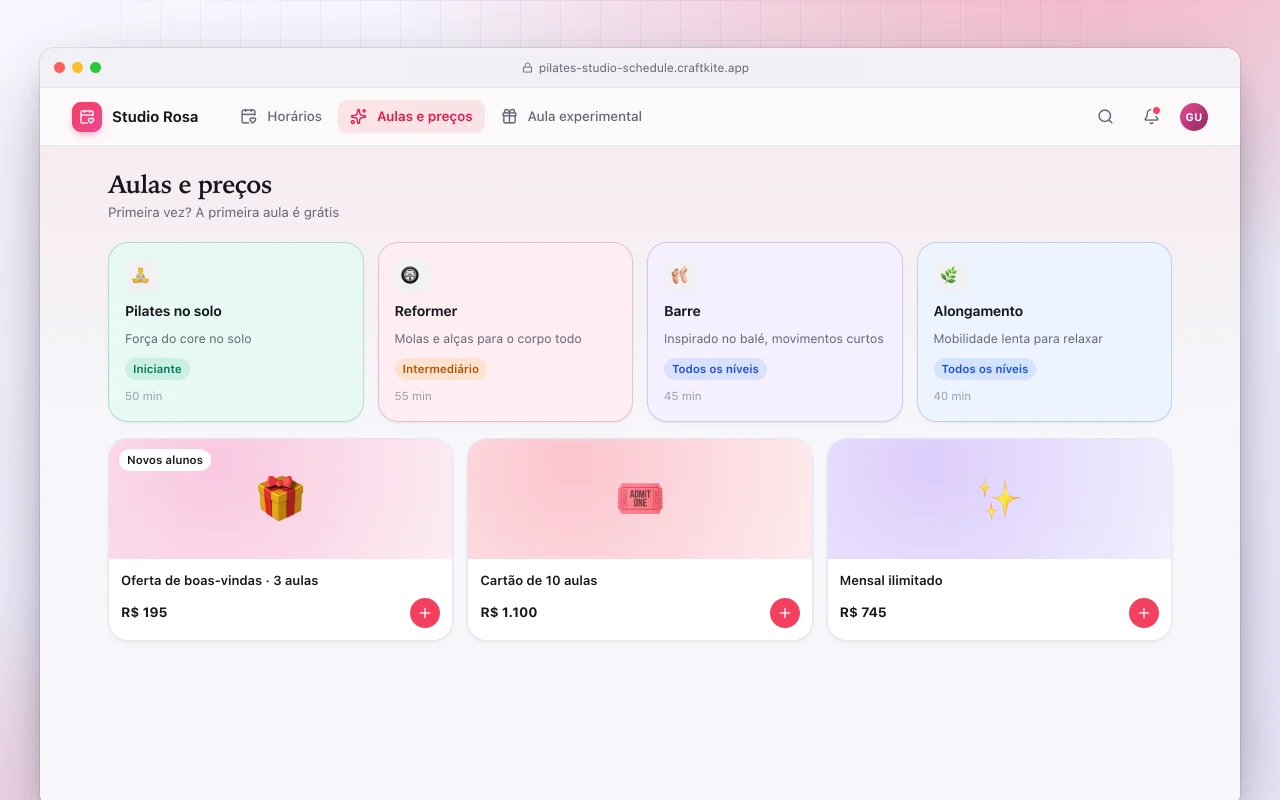This screenshot has height=800, width=1280.
Task: Open the Barre class title
Action: click(x=682, y=311)
